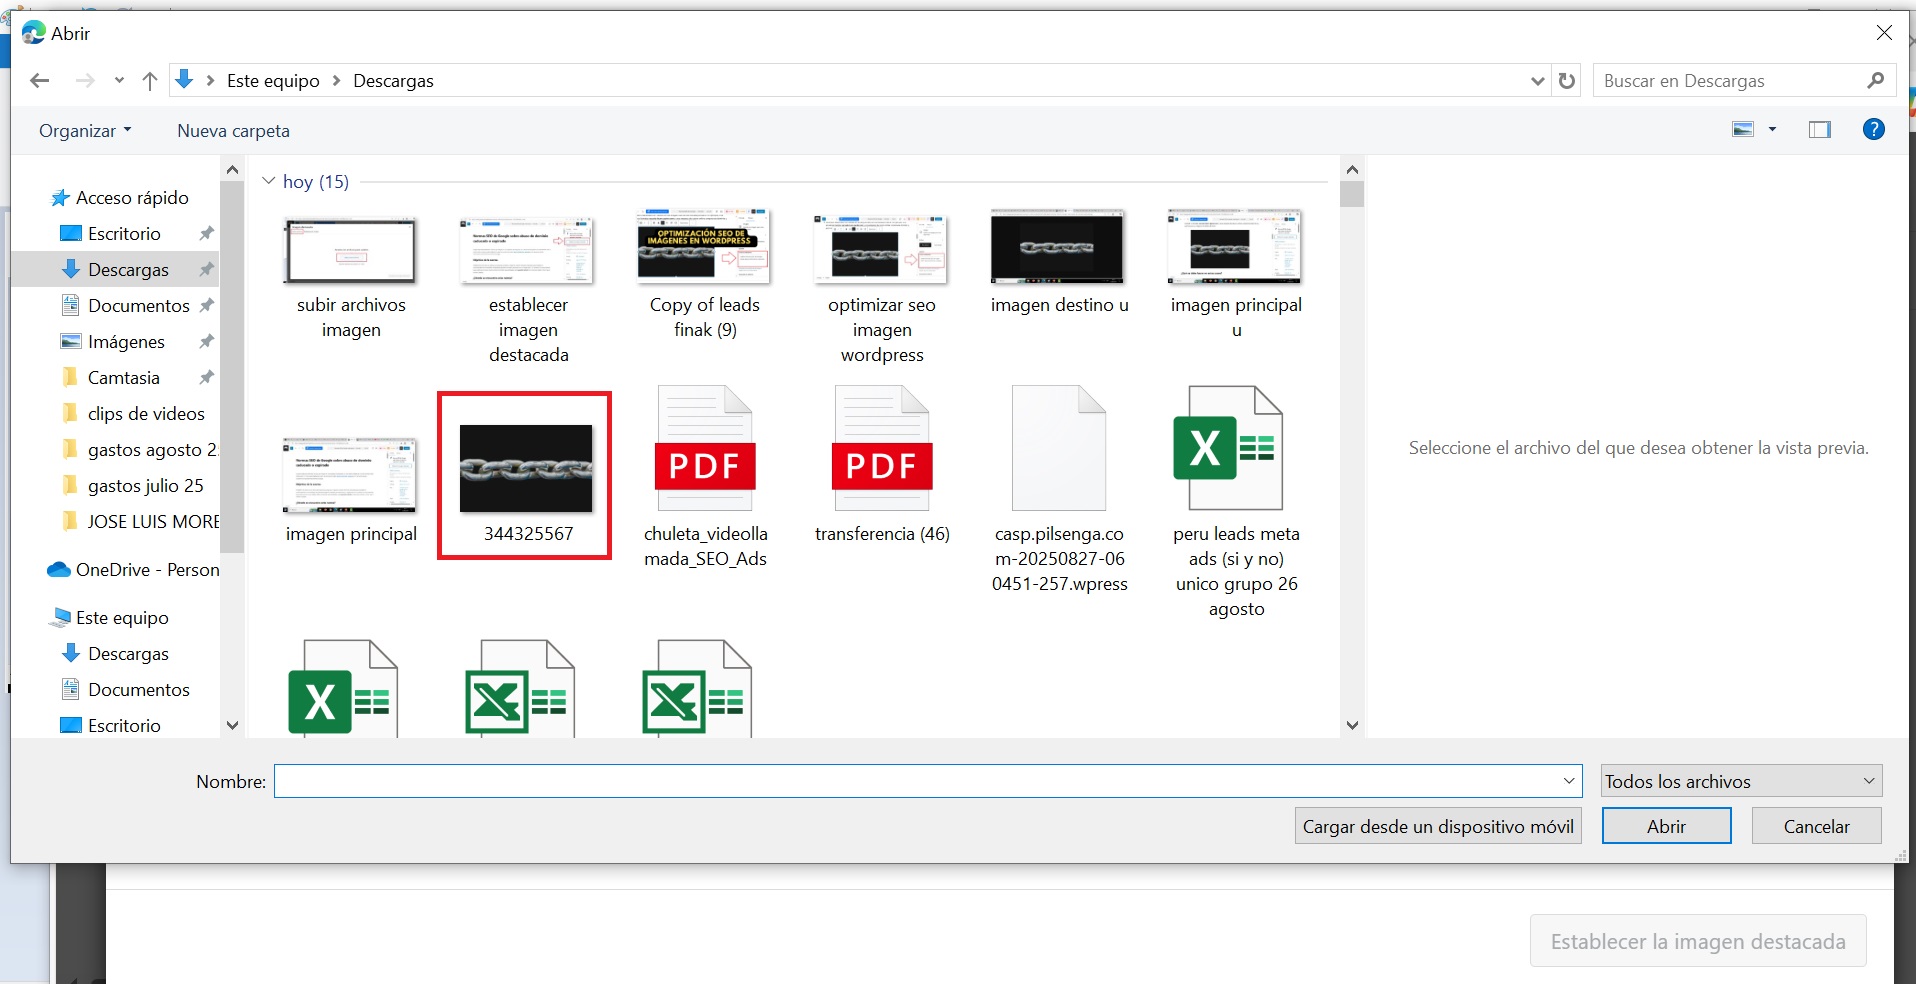This screenshot has height=984, width=1916.
Task: Click the back navigation arrow
Action: (x=40, y=81)
